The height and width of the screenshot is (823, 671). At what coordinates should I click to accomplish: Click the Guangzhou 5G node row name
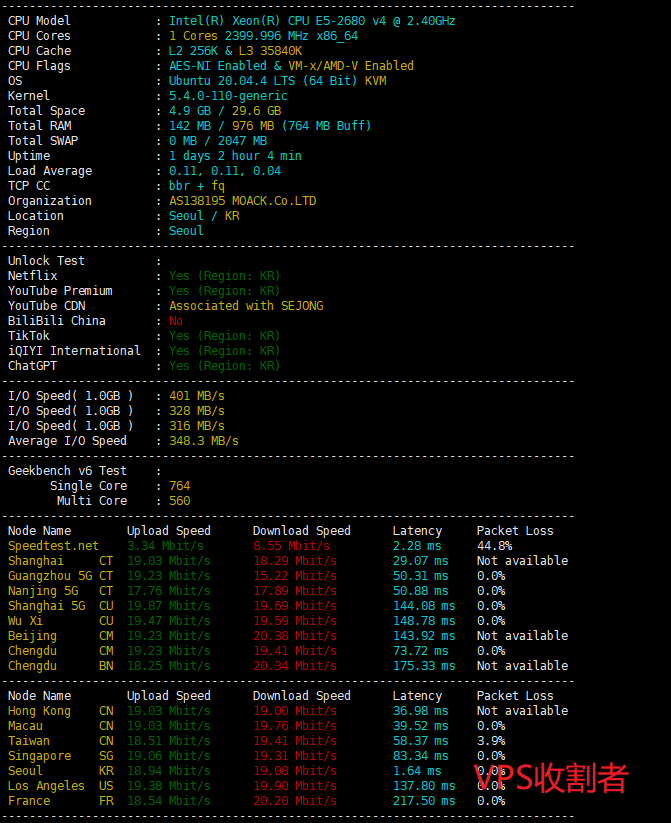point(47,576)
